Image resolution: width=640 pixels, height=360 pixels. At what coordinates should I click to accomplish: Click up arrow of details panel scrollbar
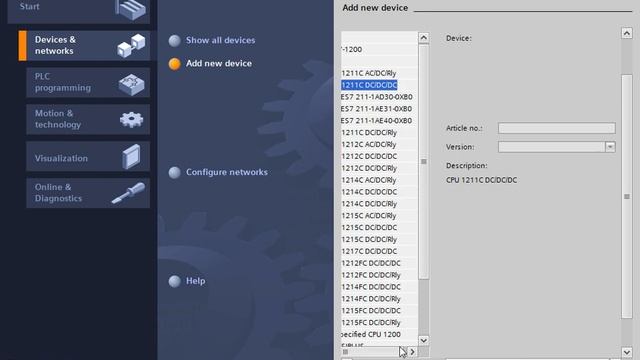(x=627, y=33)
